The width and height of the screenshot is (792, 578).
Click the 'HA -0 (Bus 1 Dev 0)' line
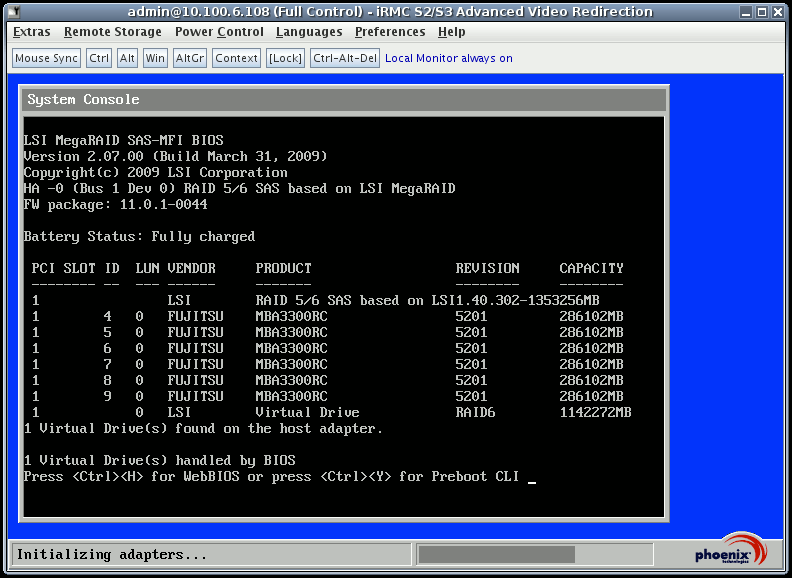click(x=239, y=188)
